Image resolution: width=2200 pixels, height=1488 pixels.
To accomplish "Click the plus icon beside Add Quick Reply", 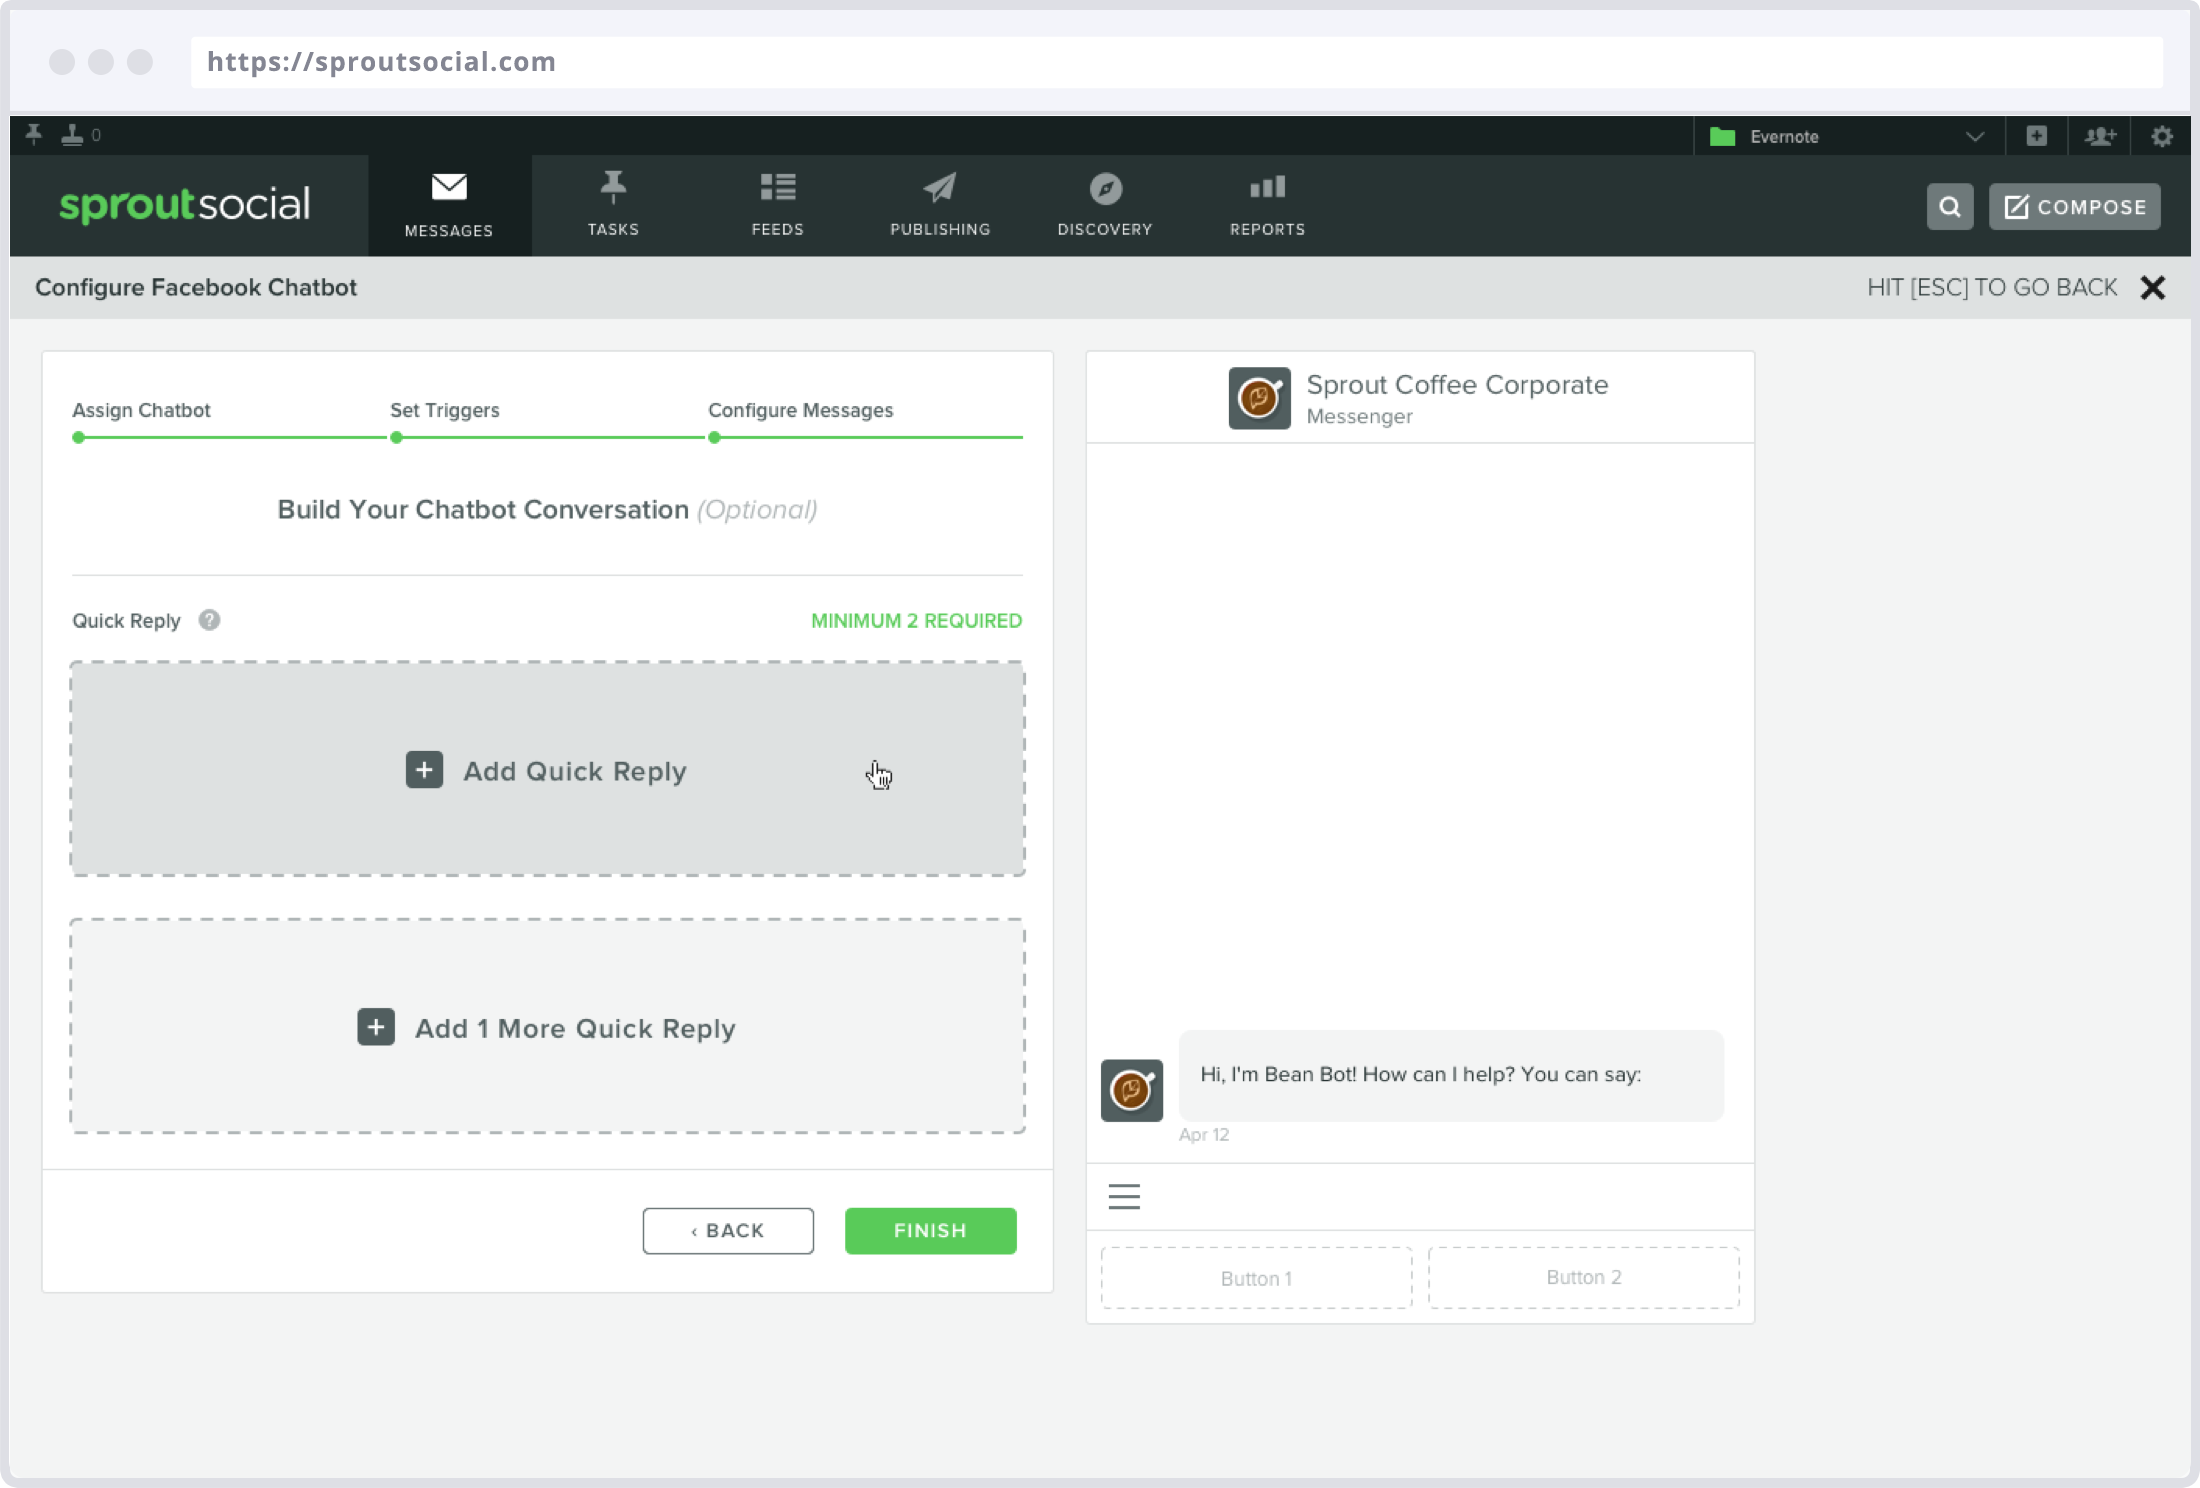I will 424,770.
